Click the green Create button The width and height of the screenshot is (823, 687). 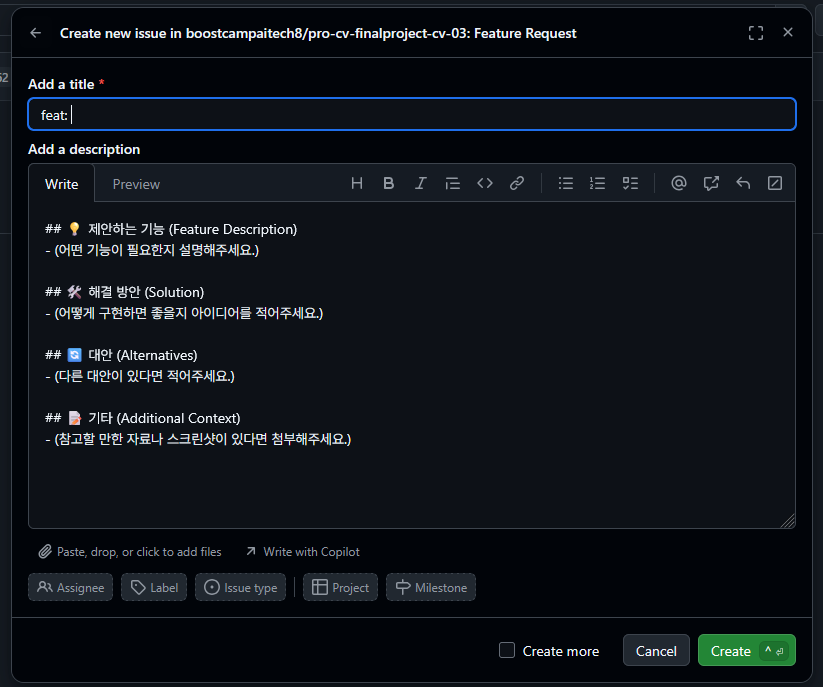[747, 651]
